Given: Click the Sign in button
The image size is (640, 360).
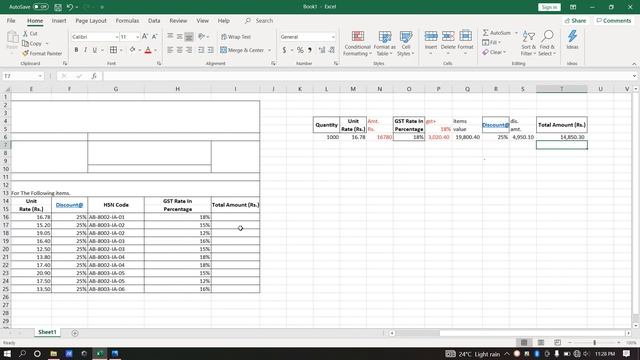Looking at the screenshot, I should coord(549,7).
